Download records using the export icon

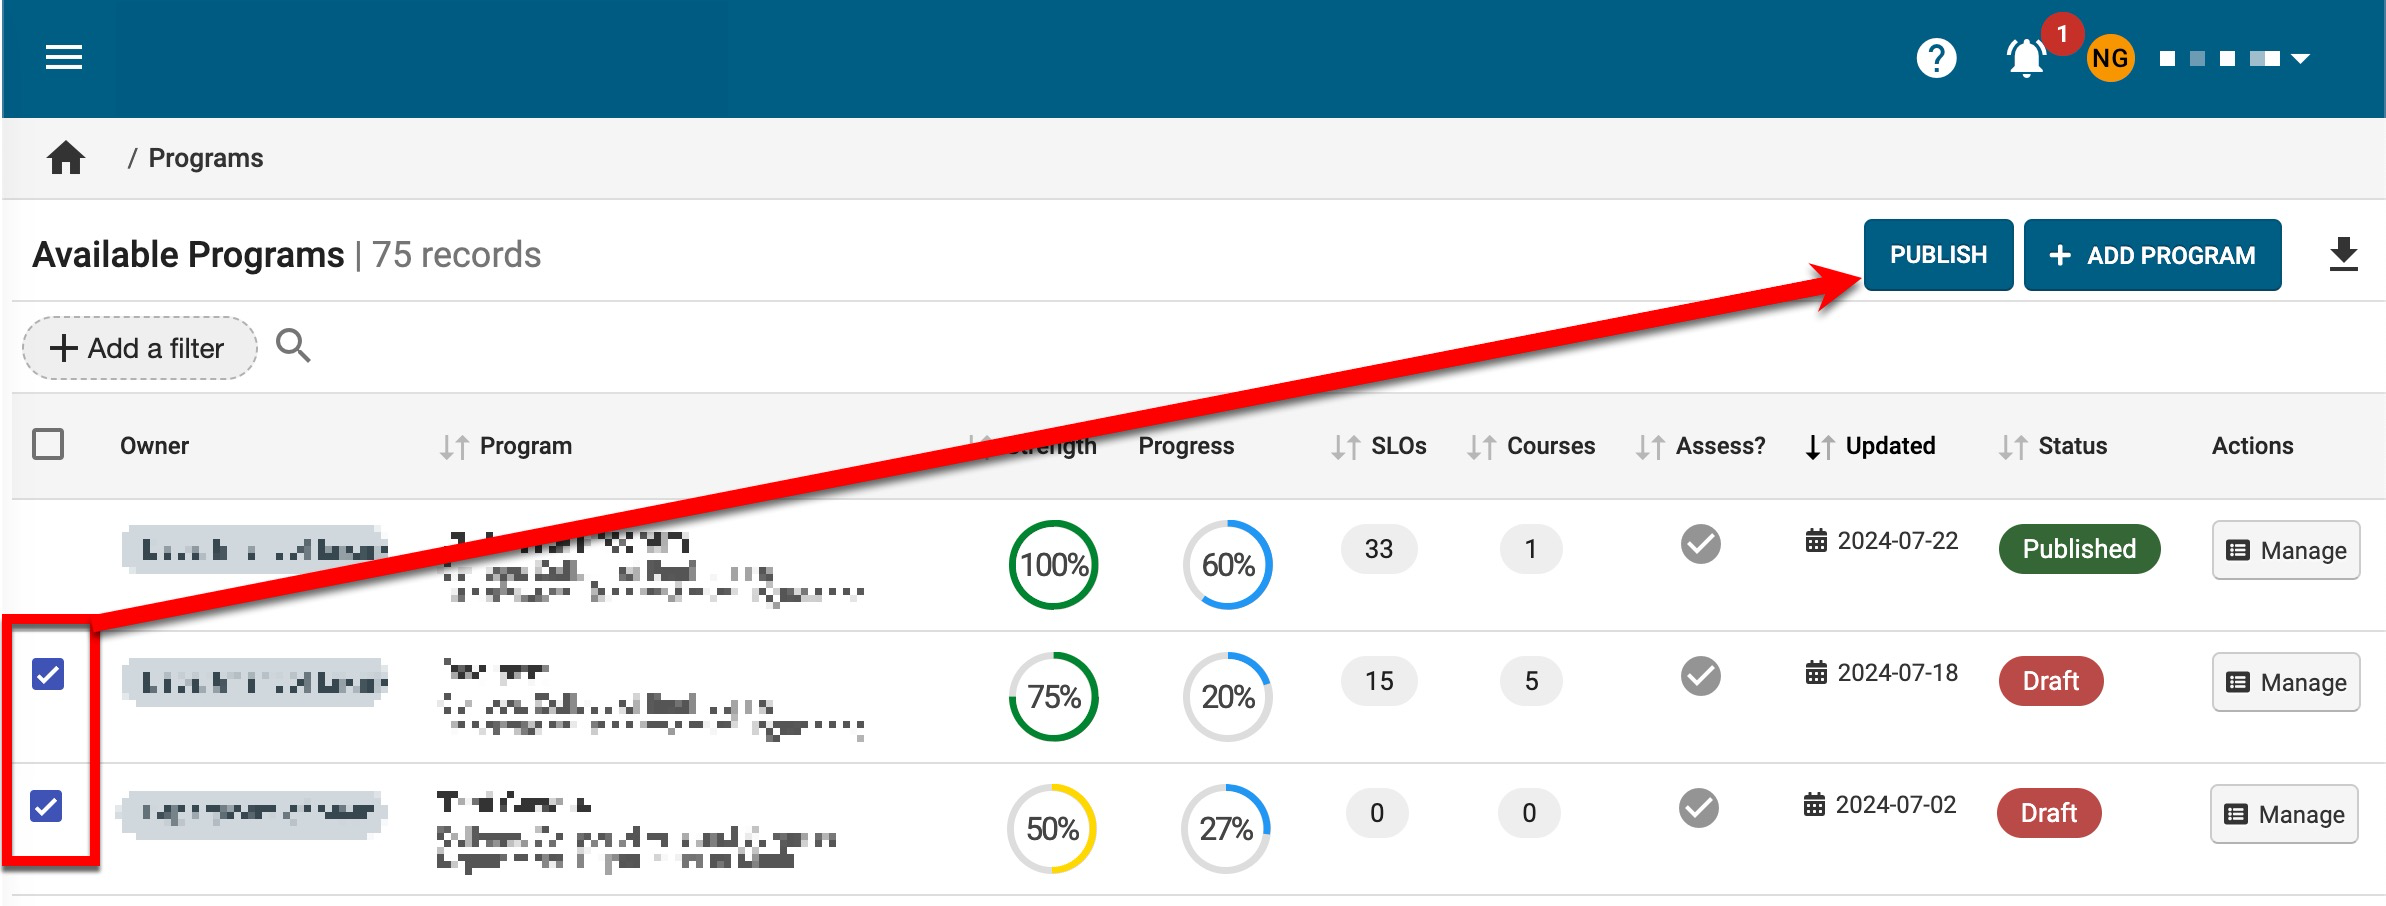2343,255
